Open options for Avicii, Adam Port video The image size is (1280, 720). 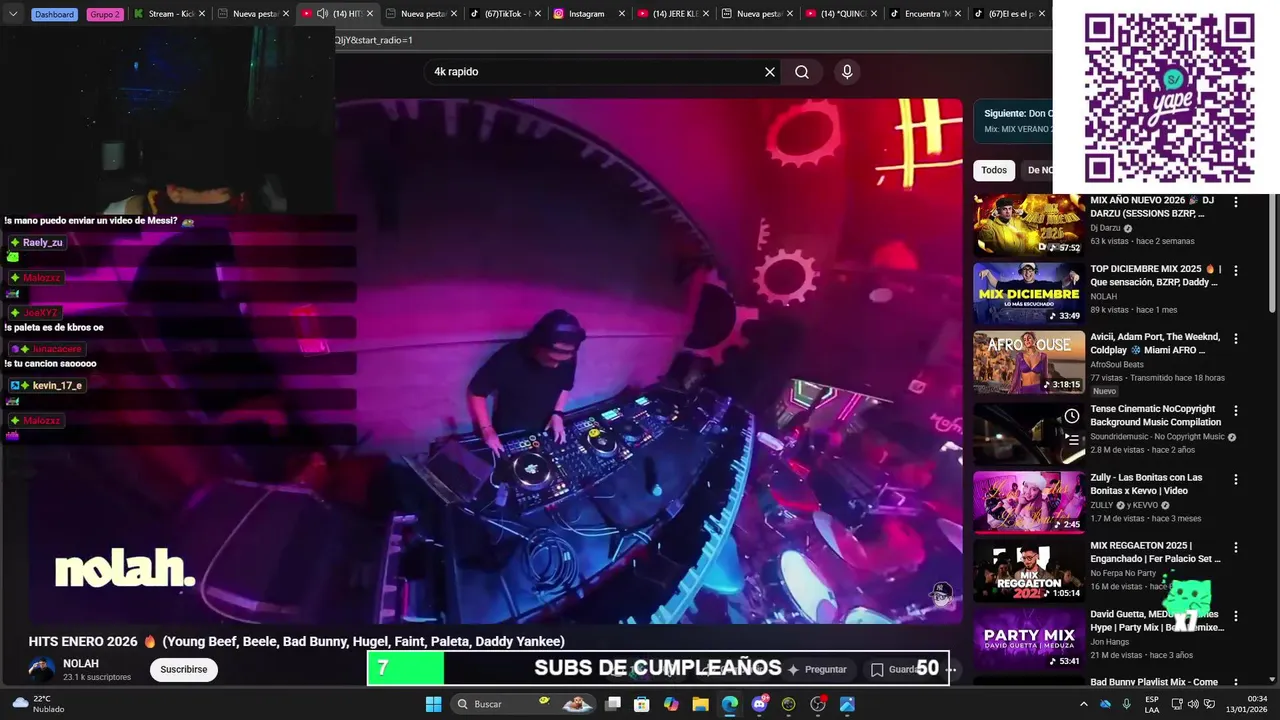coord(1236,339)
